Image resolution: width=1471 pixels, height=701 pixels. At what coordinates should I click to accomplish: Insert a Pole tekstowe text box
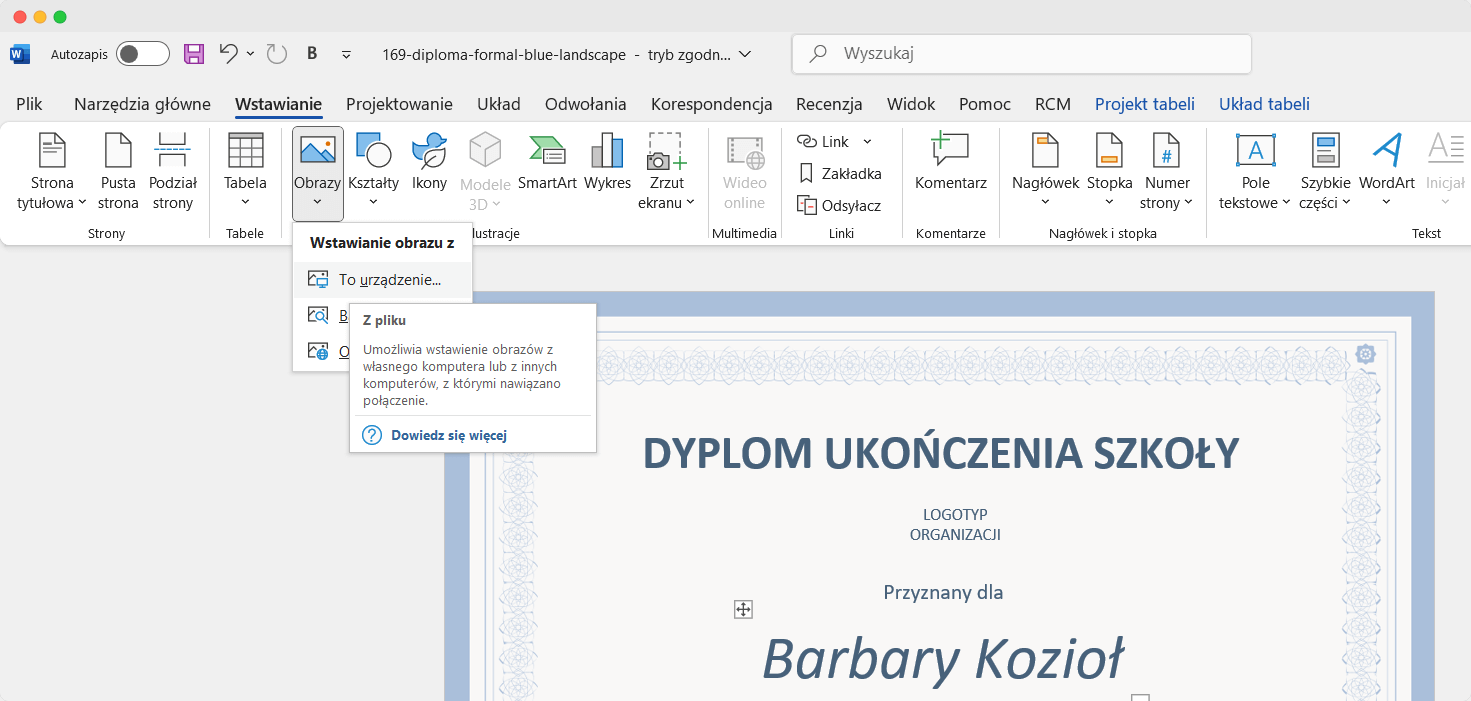(x=1255, y=172)
